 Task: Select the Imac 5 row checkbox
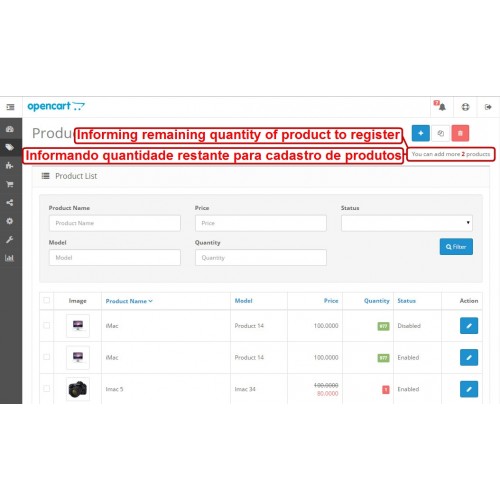point(47,389)
